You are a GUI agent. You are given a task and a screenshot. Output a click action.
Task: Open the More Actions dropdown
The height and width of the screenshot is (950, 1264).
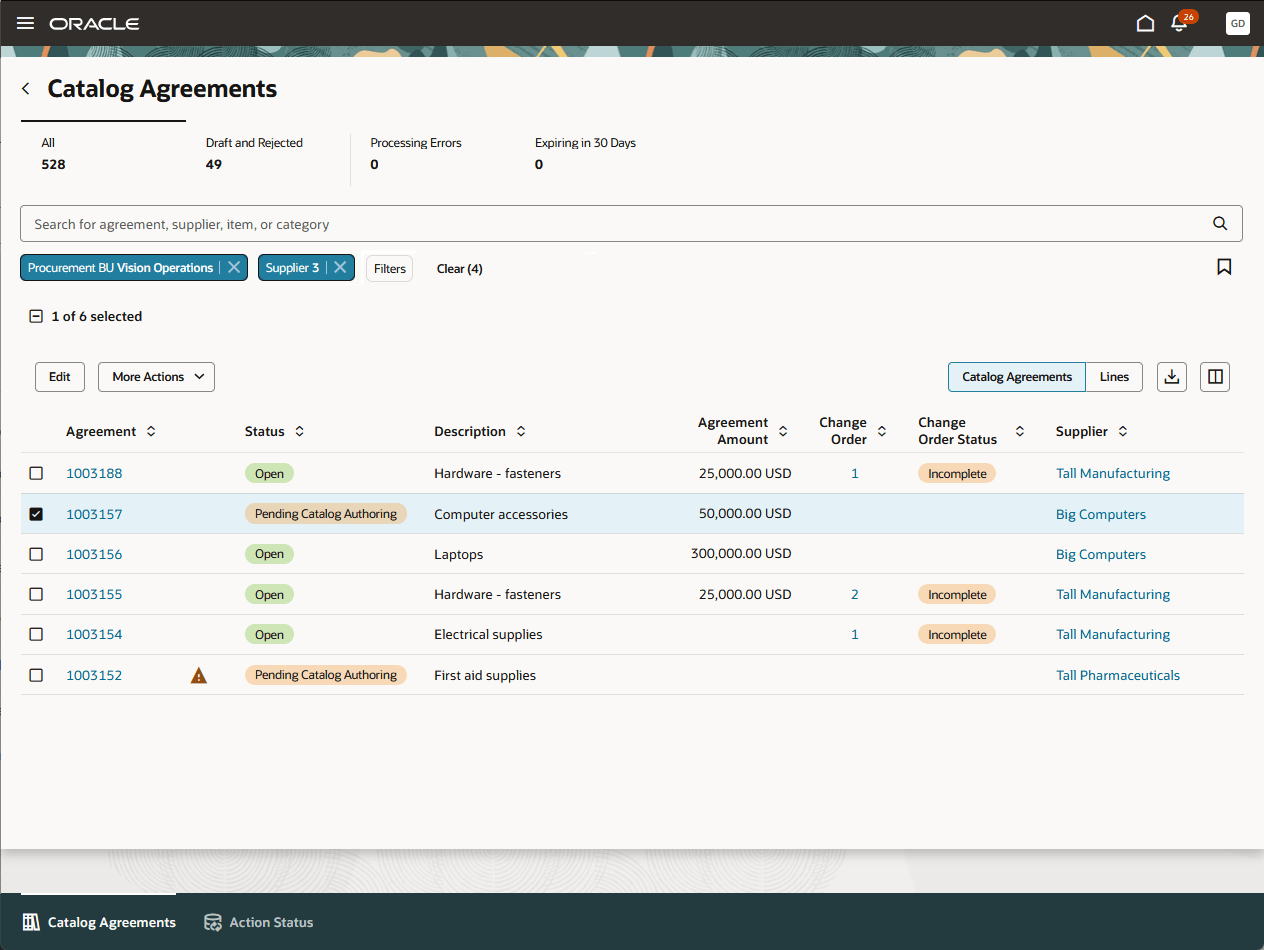(x=156, y=377)
